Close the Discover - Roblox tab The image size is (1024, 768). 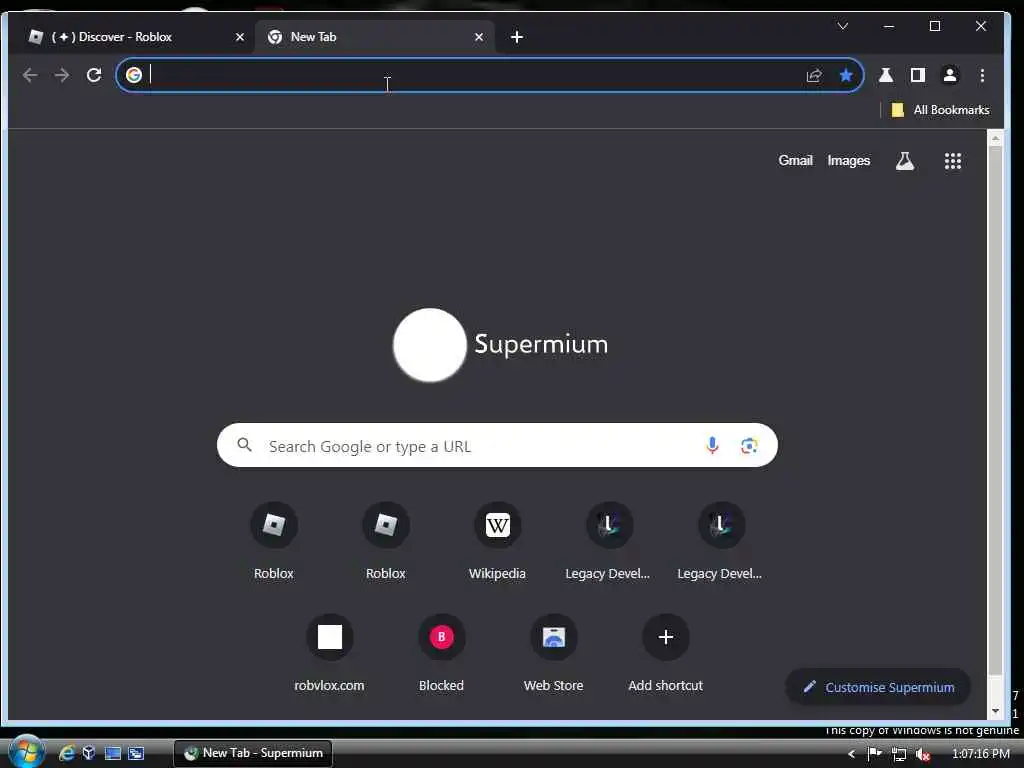click(240, 37)
